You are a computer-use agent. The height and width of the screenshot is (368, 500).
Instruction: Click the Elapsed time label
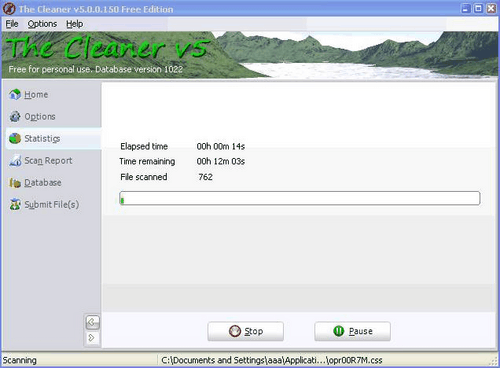click(x=144, y=146)
